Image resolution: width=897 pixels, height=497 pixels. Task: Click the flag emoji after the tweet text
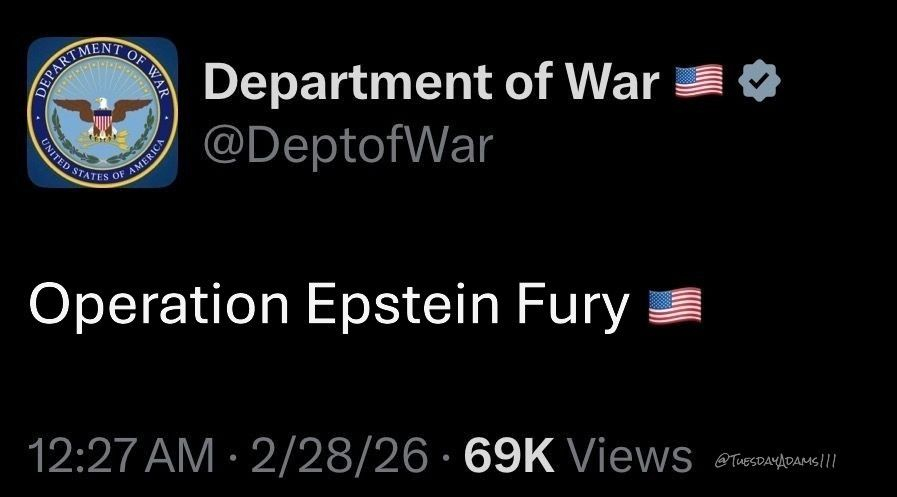pyautogui.click(x=675, y=307)
